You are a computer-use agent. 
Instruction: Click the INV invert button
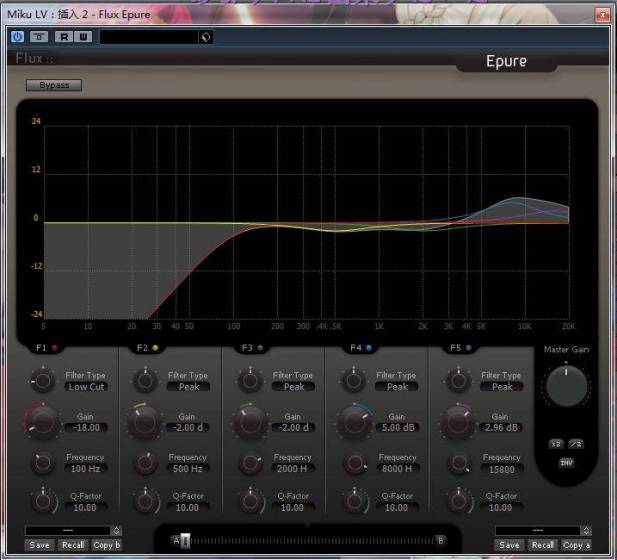(566, 463)
